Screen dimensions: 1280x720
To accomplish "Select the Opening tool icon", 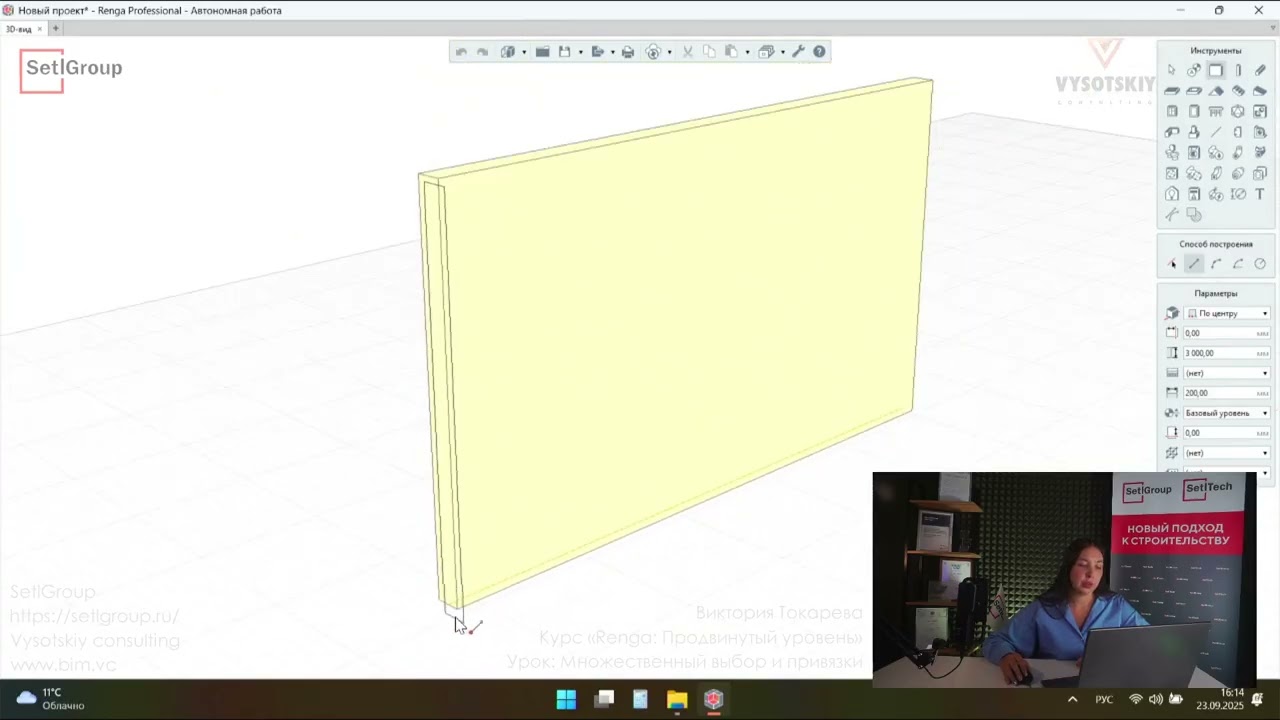I will 1194,91.
